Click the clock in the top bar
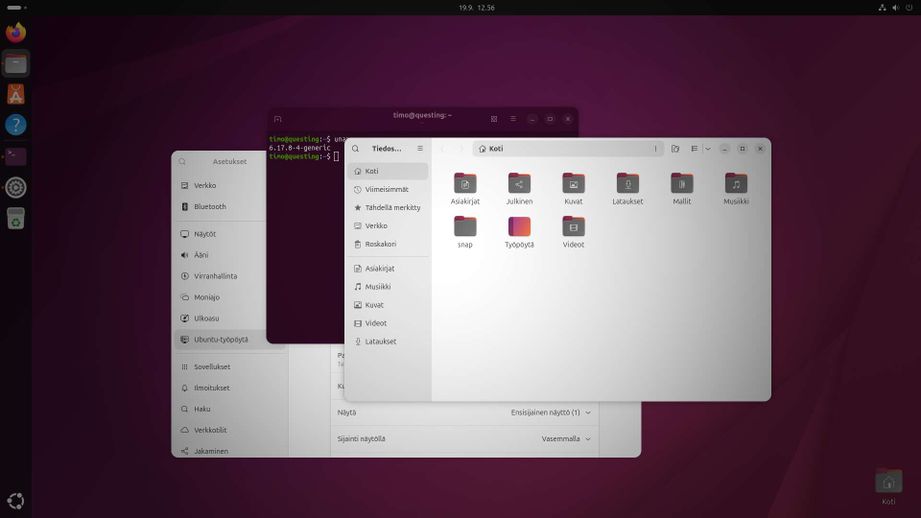Viewport: 921px width, 518px height. tap(477, 7)
